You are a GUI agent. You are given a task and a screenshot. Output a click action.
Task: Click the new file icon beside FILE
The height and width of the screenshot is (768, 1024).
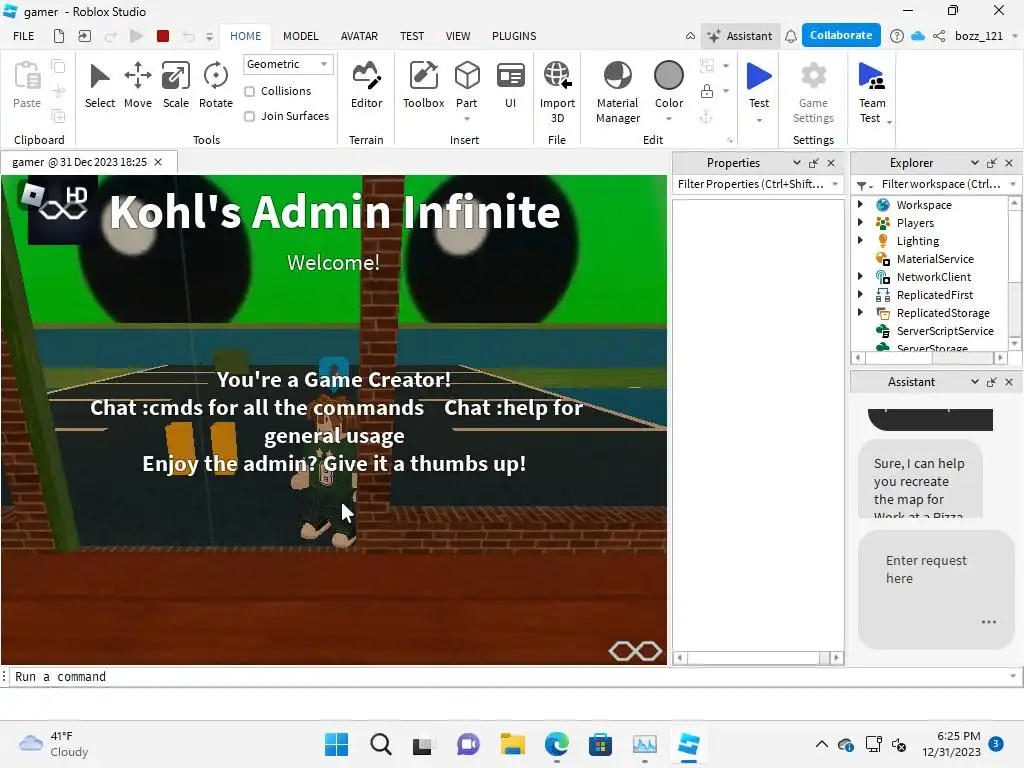click(x=59, y=36)
